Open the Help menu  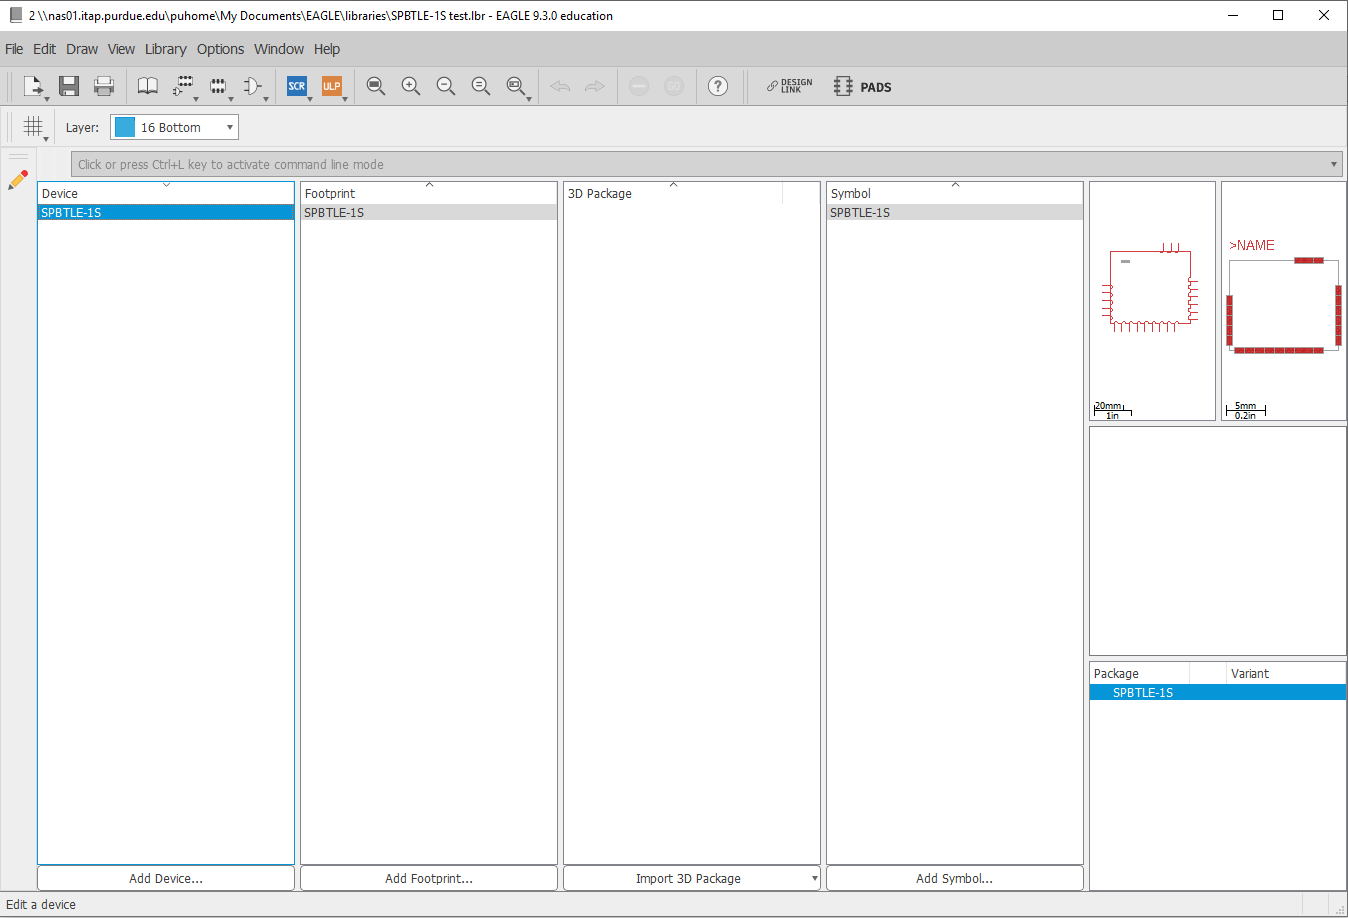[x=327, y=49]
